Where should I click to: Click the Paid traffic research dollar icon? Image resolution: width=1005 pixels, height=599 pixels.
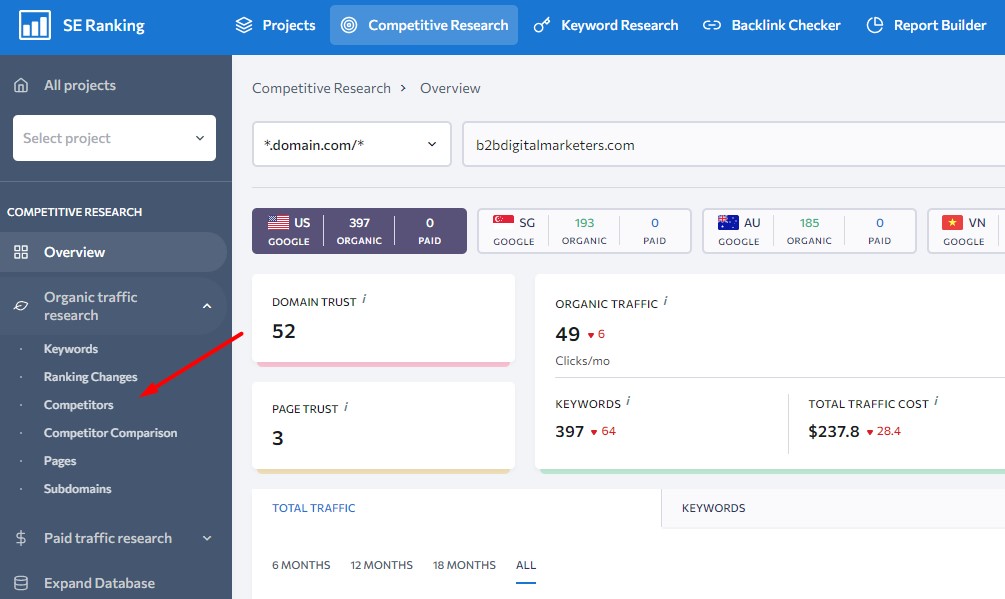(21, 538)
